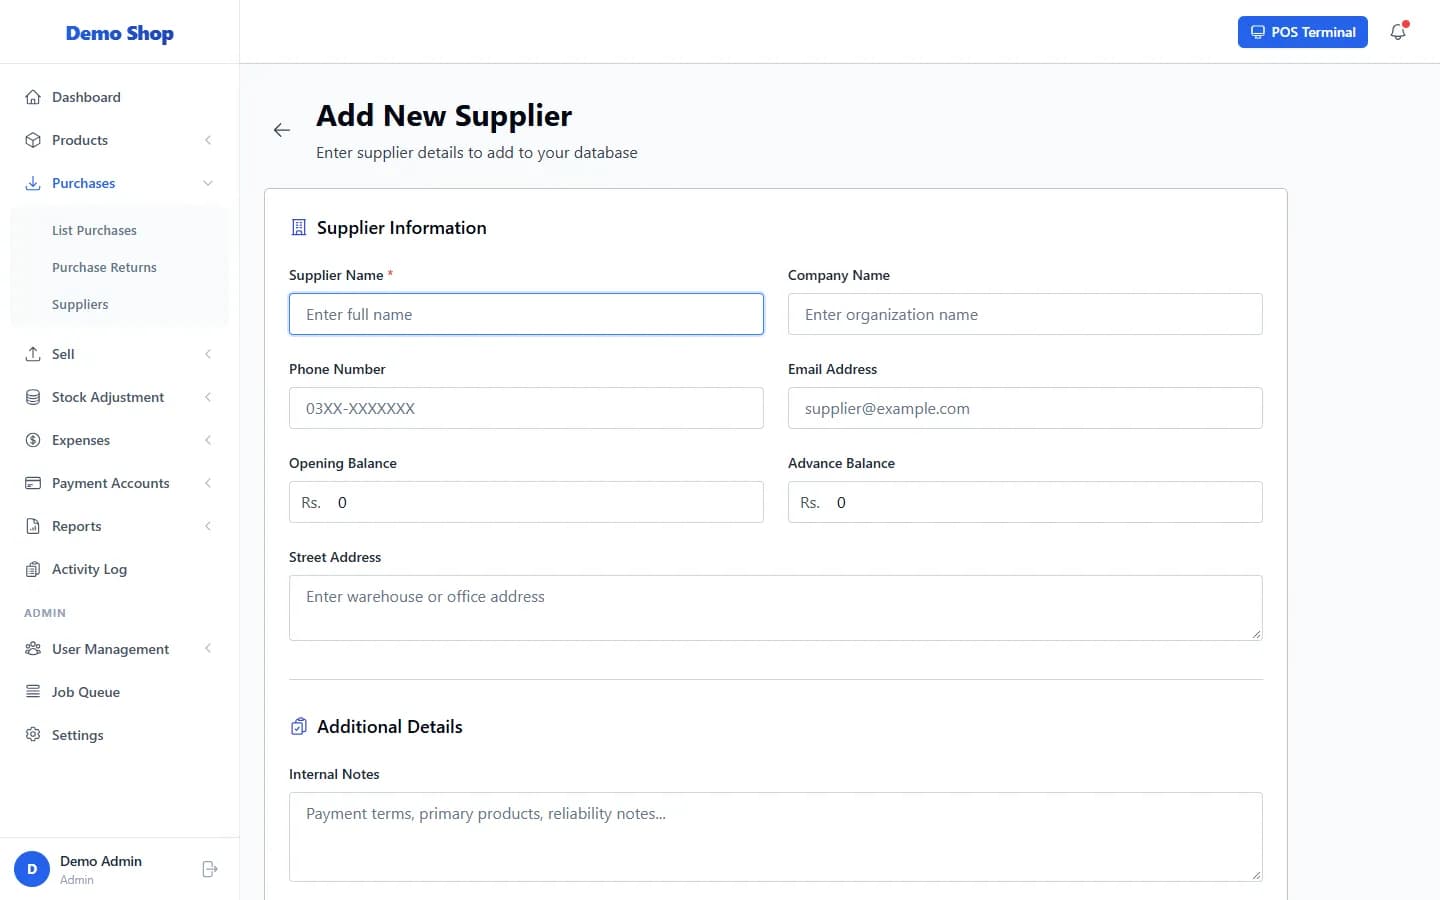Click the Opening Balance amount field
The height and width of the screenshot is (900, 1440).
pos(526,502)
